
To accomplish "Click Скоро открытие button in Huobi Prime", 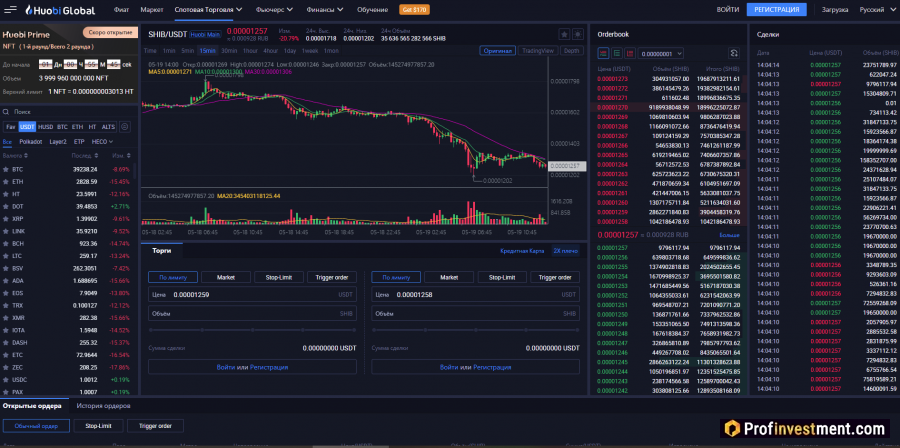I will tap(111, 33).
